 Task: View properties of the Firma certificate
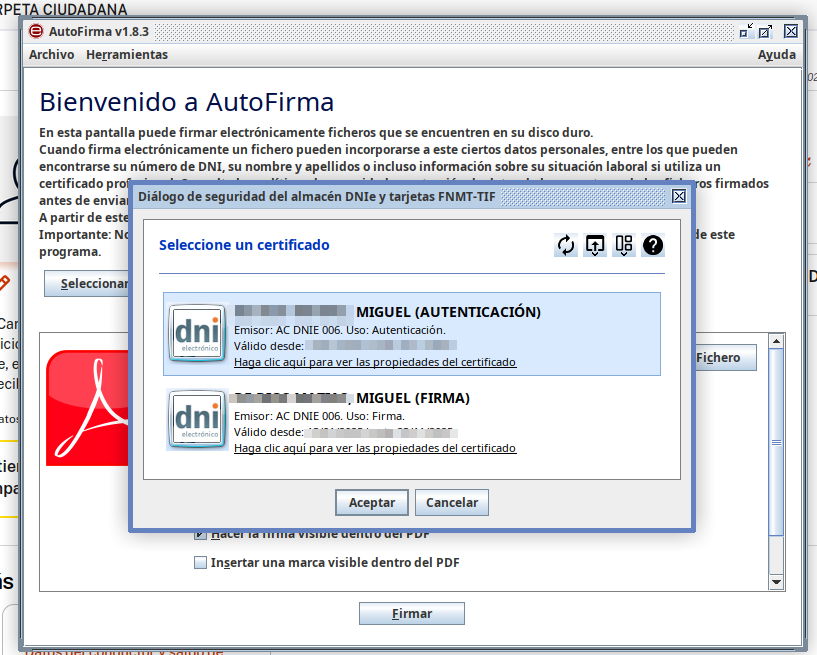pos(375,448)
